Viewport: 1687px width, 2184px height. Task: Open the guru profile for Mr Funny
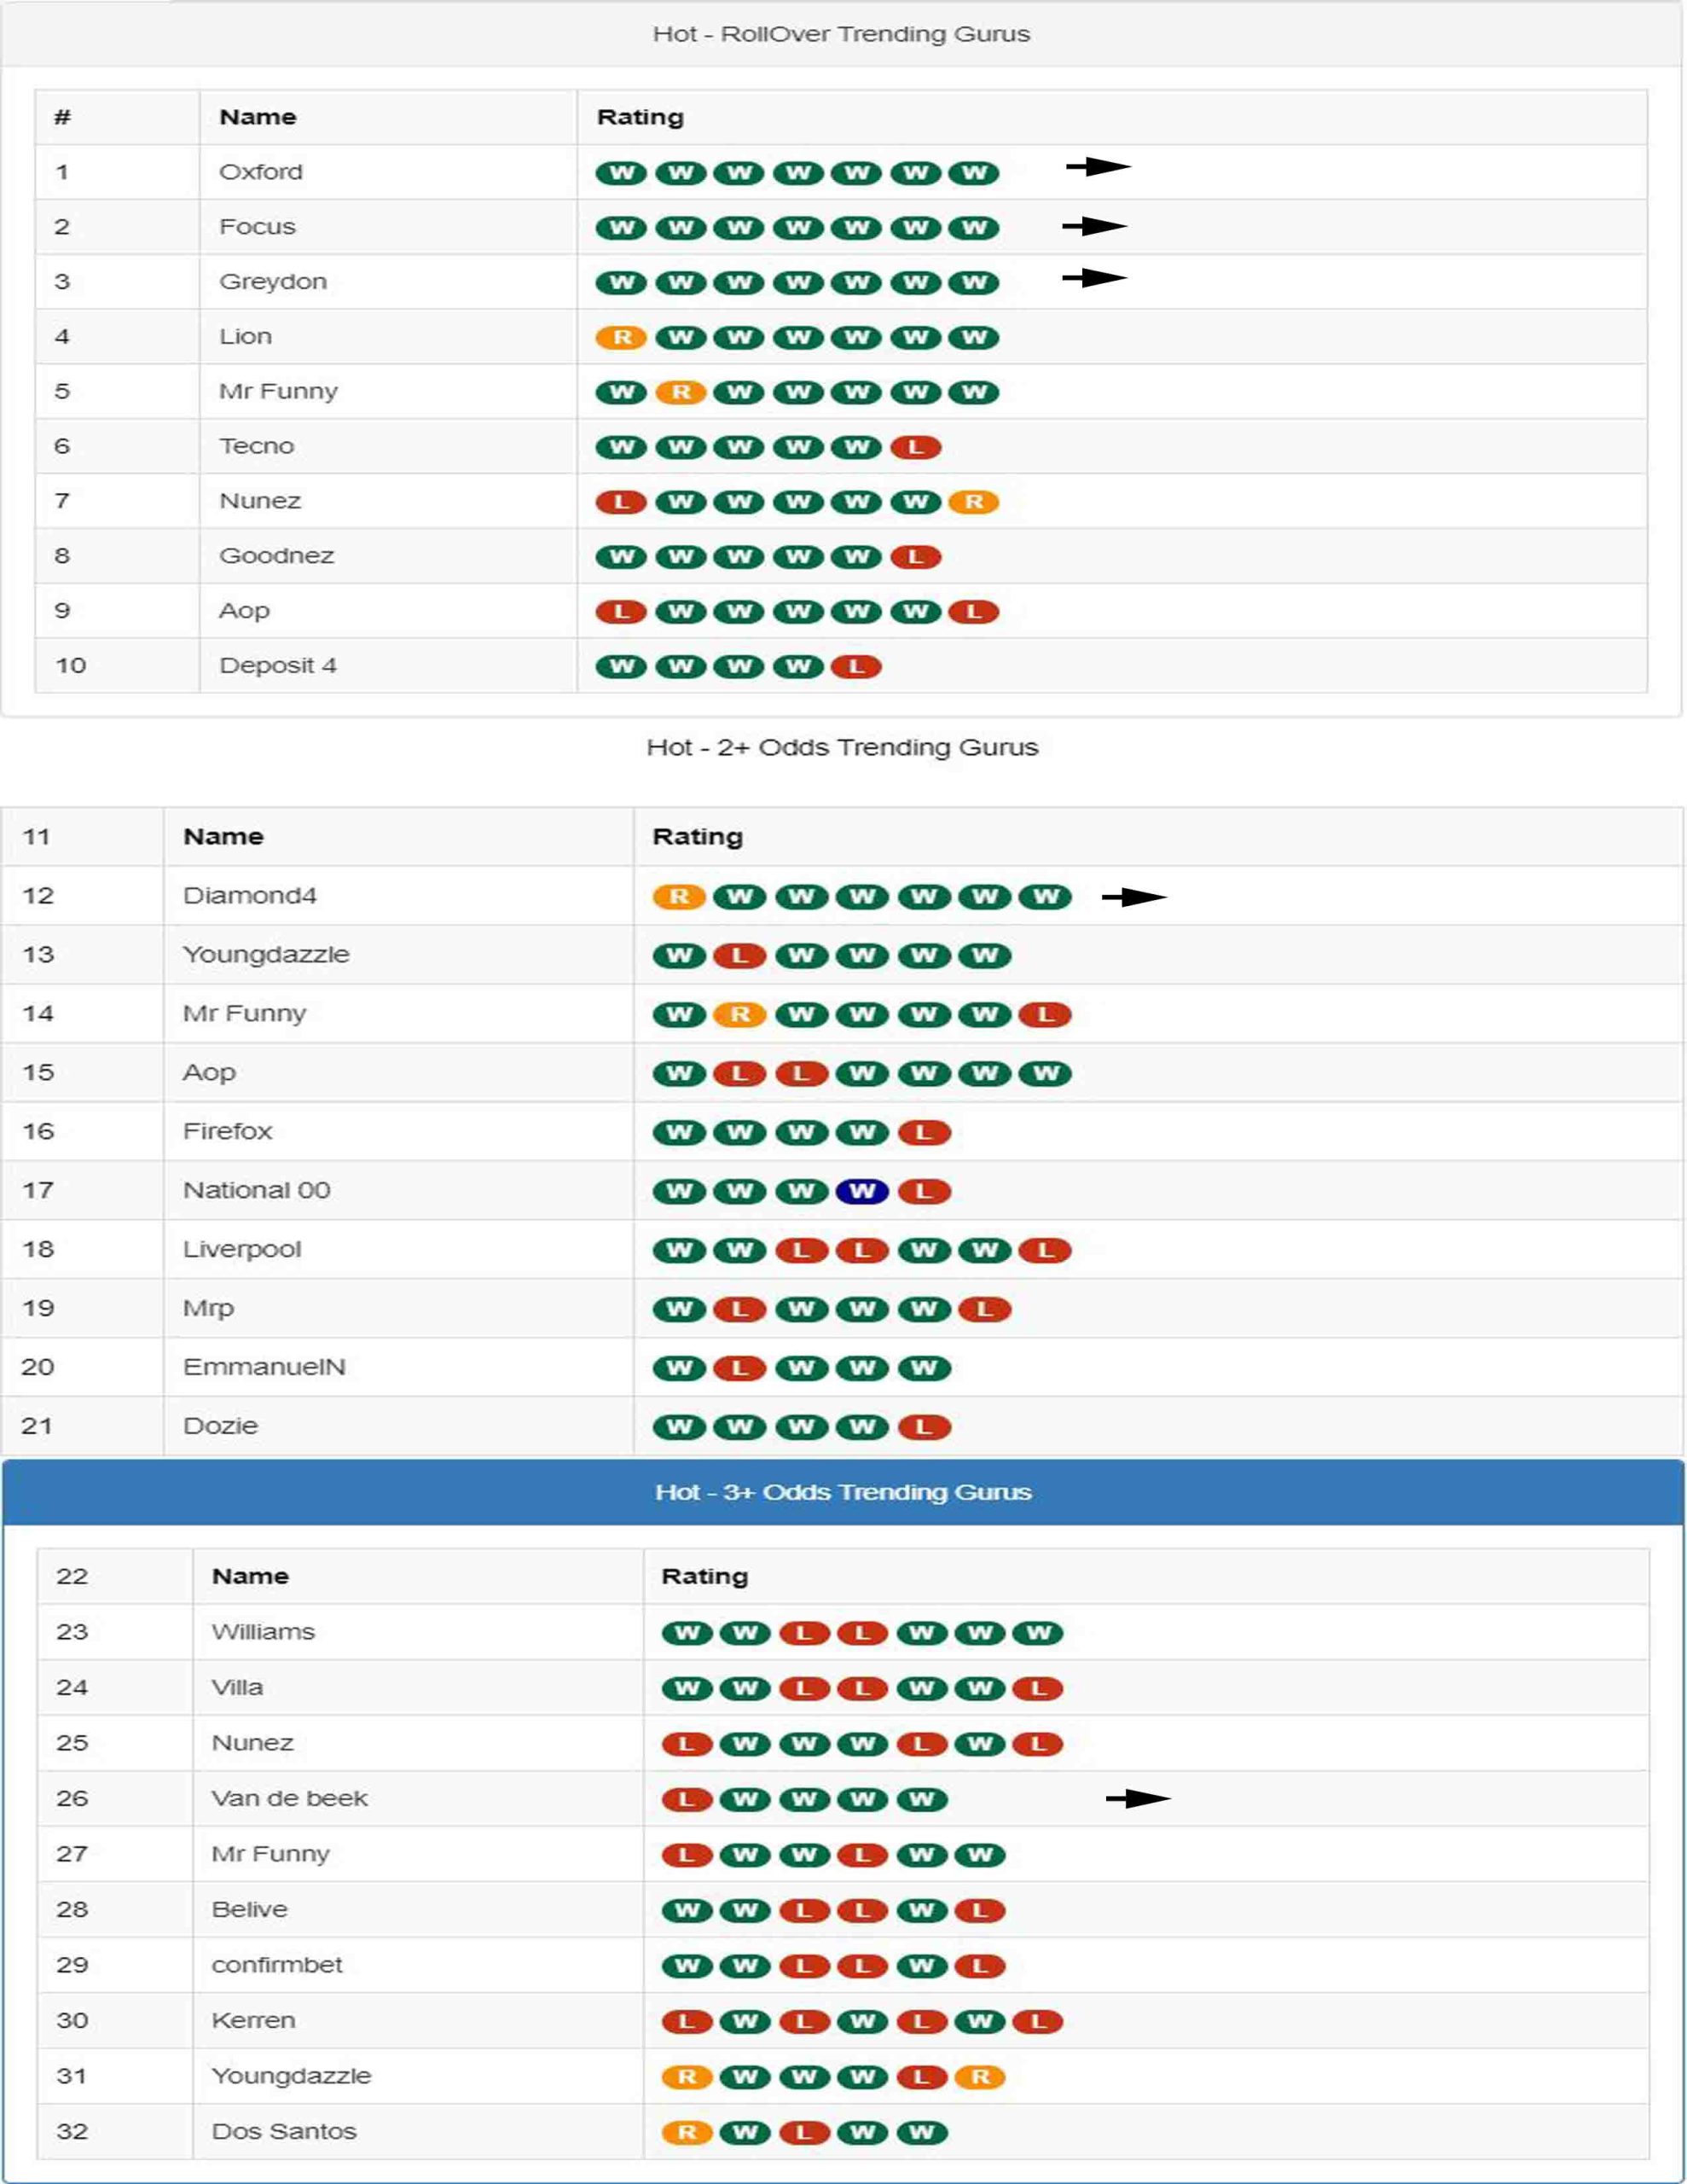pos(280,391)
